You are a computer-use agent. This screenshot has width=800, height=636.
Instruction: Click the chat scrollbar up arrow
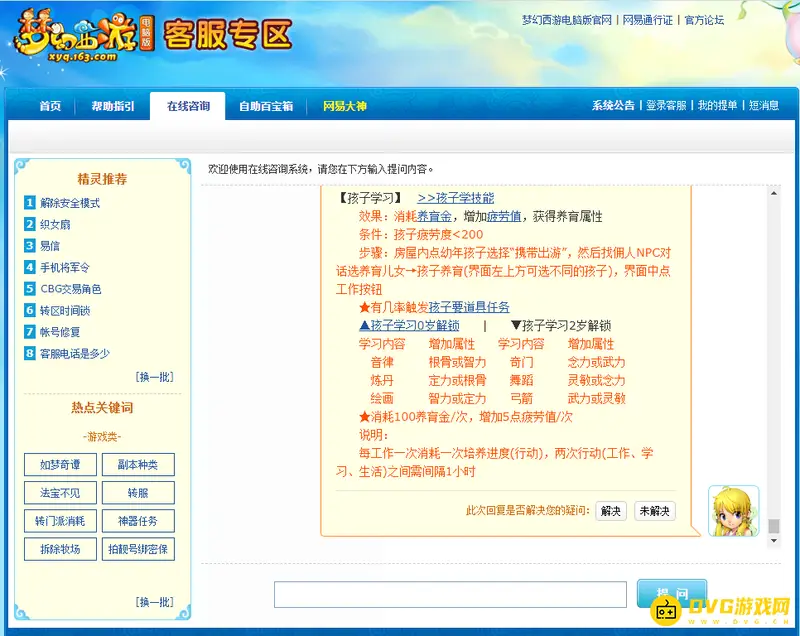[774, 193]
